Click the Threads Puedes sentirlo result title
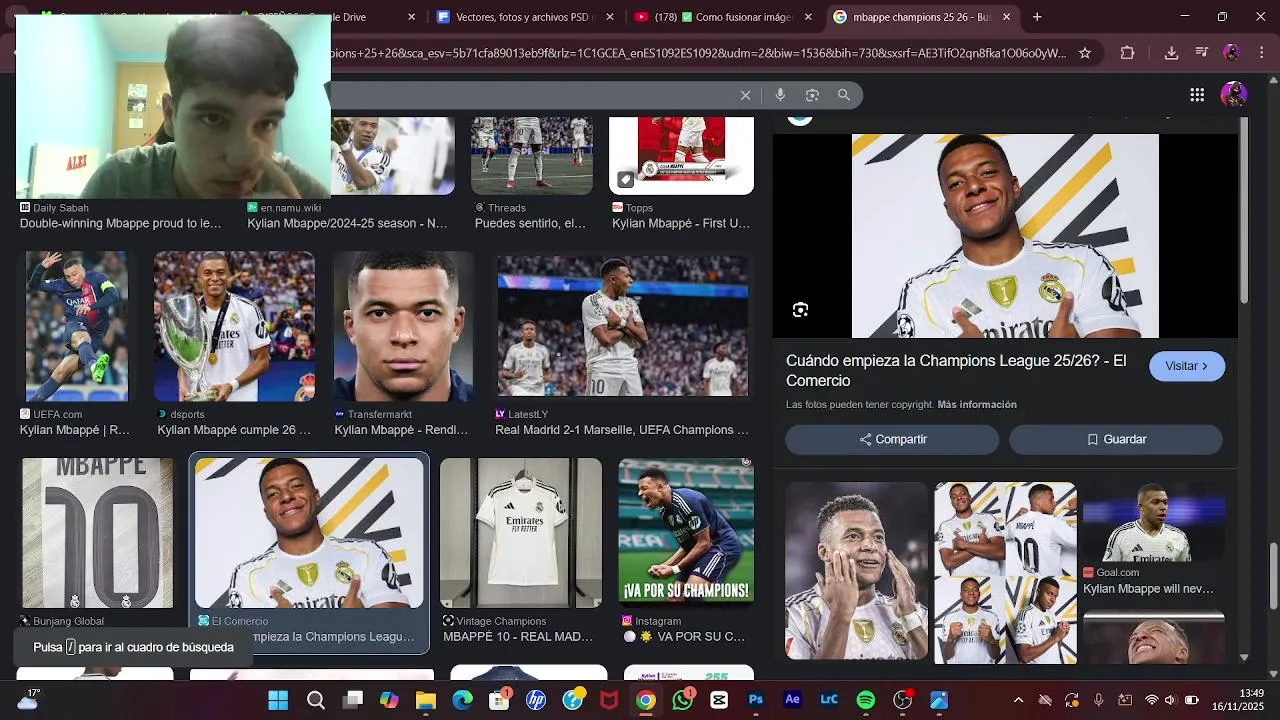1280x720 pixels. [x=530, y=223]
